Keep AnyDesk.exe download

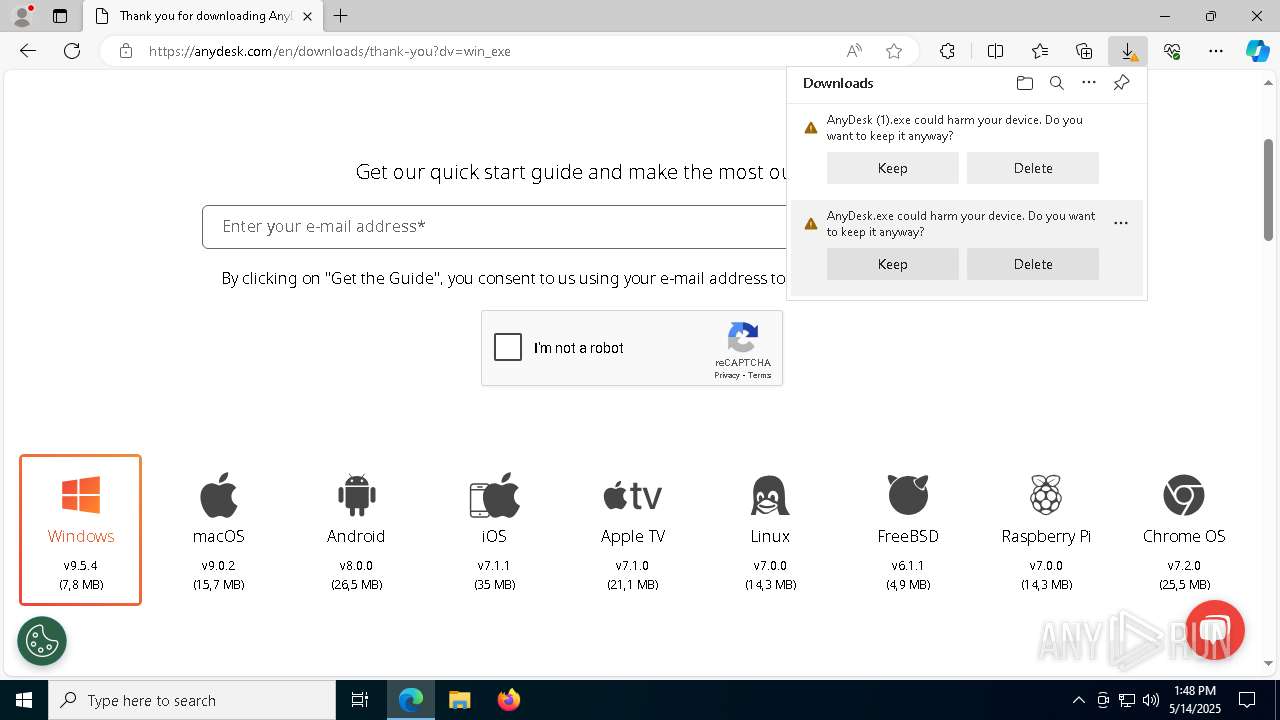pos(893,264)
